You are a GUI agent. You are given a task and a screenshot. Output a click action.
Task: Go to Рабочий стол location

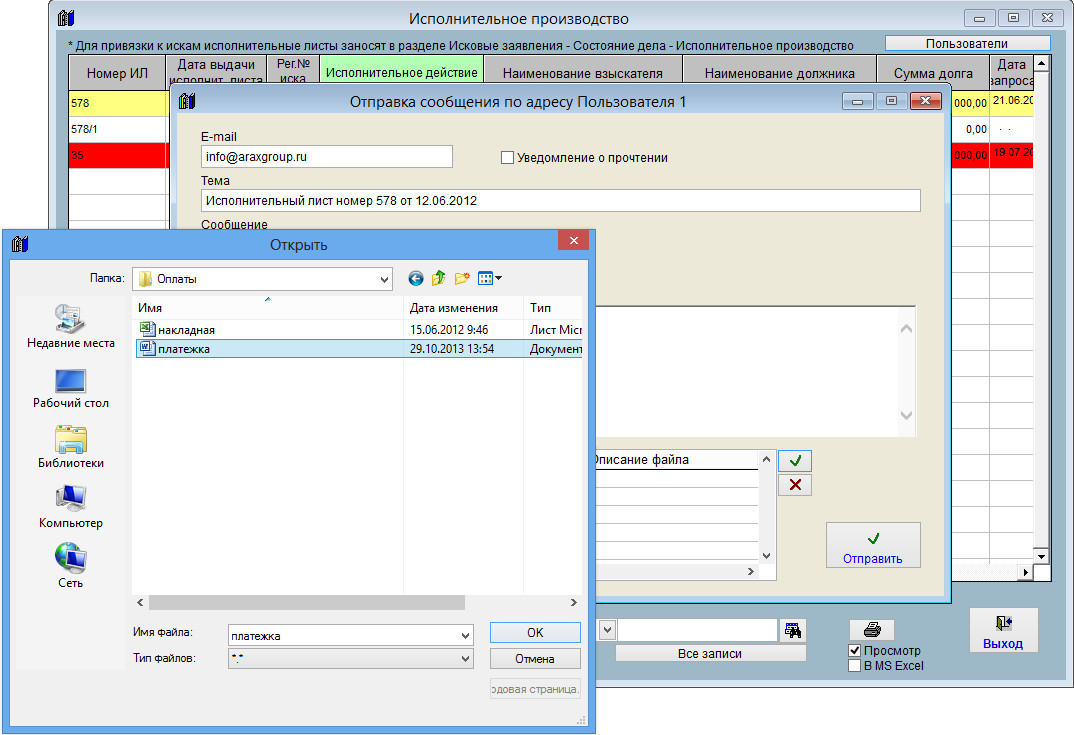click(x=70, y=388)
